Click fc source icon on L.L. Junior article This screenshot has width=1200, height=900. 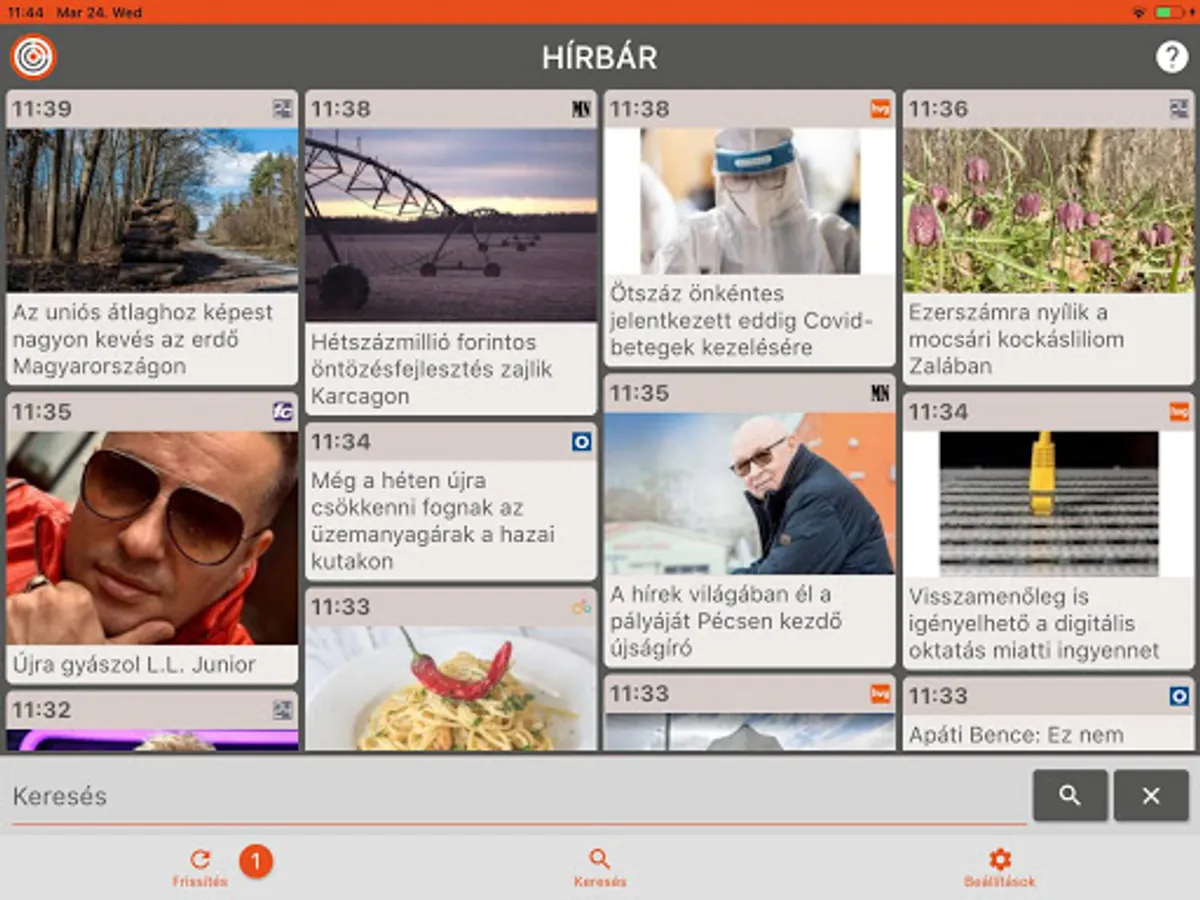point(283,411)
